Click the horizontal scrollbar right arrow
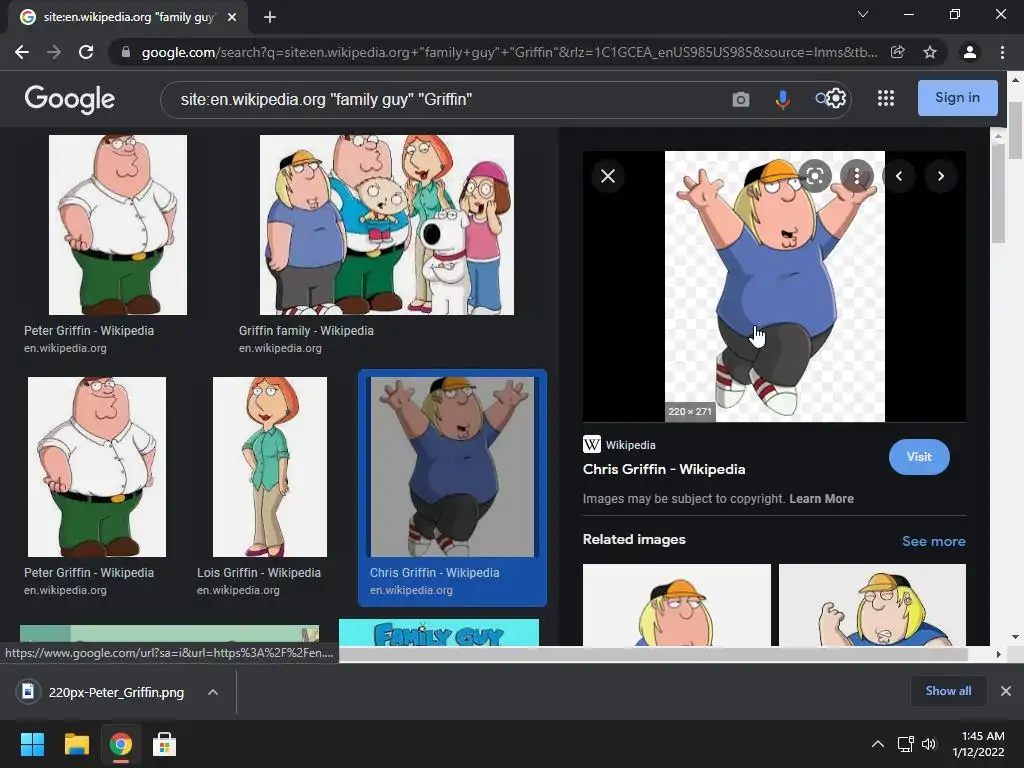 998,654
